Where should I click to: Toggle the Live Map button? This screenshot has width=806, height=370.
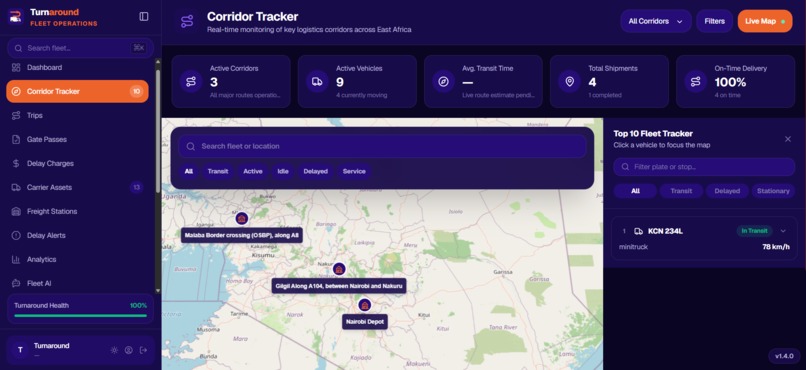click(x=765, y=21)
